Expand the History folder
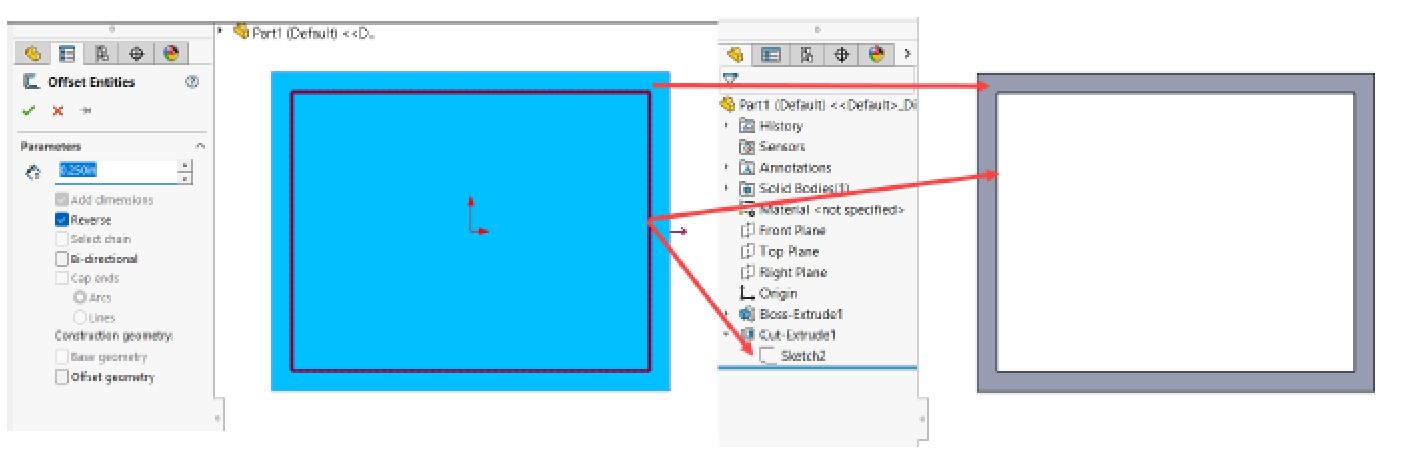 click(x=726, y=125)
